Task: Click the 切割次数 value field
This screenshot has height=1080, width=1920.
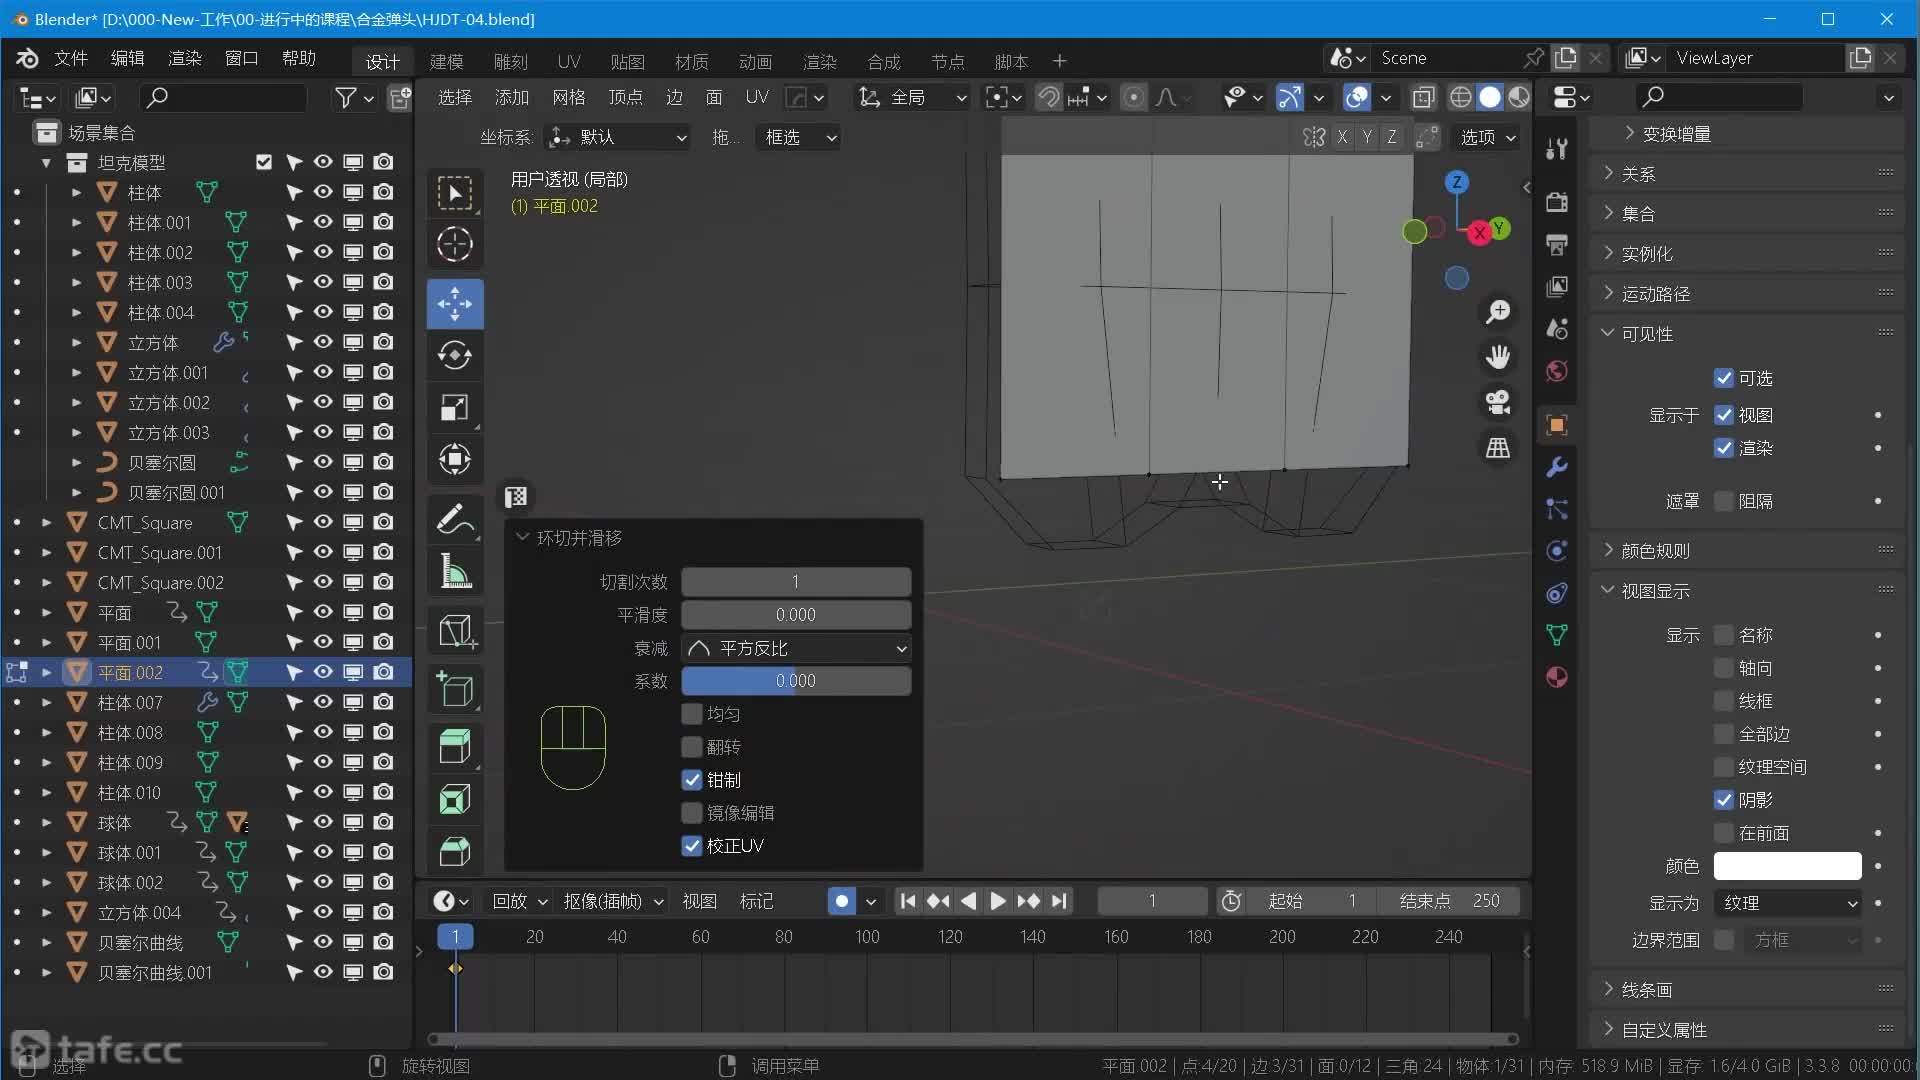Action: [796, 582]
